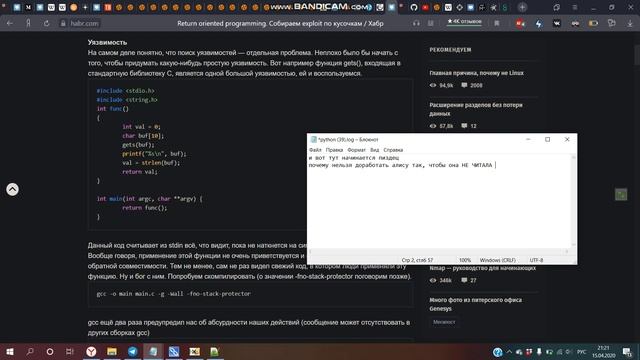
Task: Switch to the GitHub tab
Action: [x=414, y=7]
